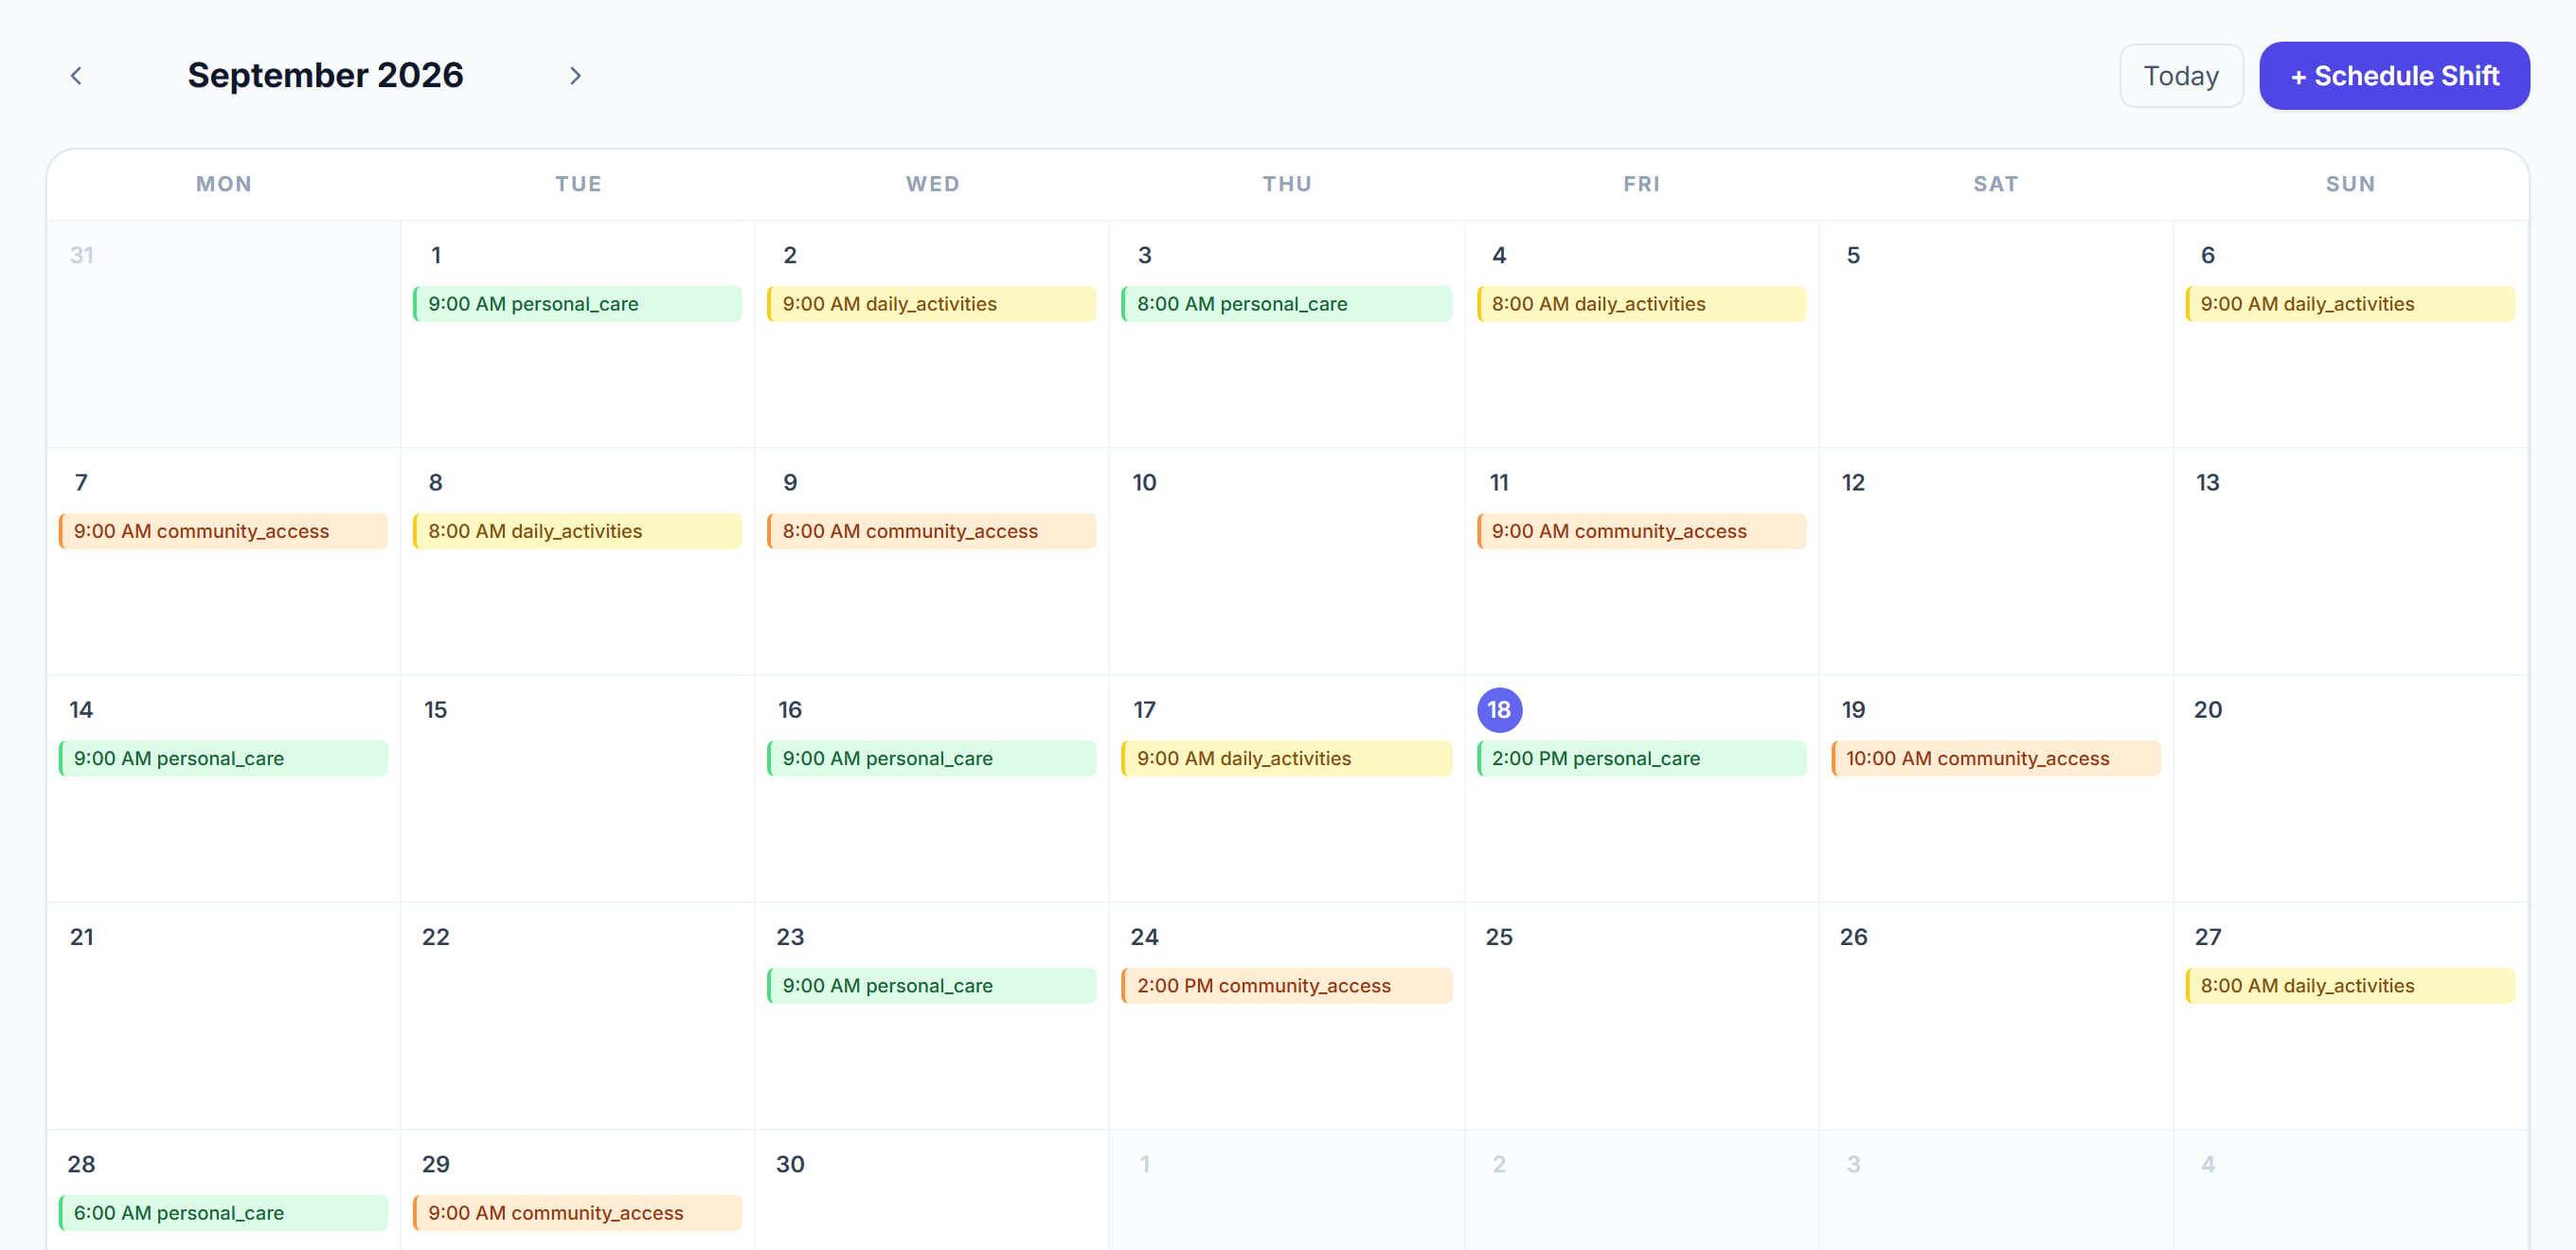
Task: Select day 12 in the calendar
Action: click(x=1853, y=482)
